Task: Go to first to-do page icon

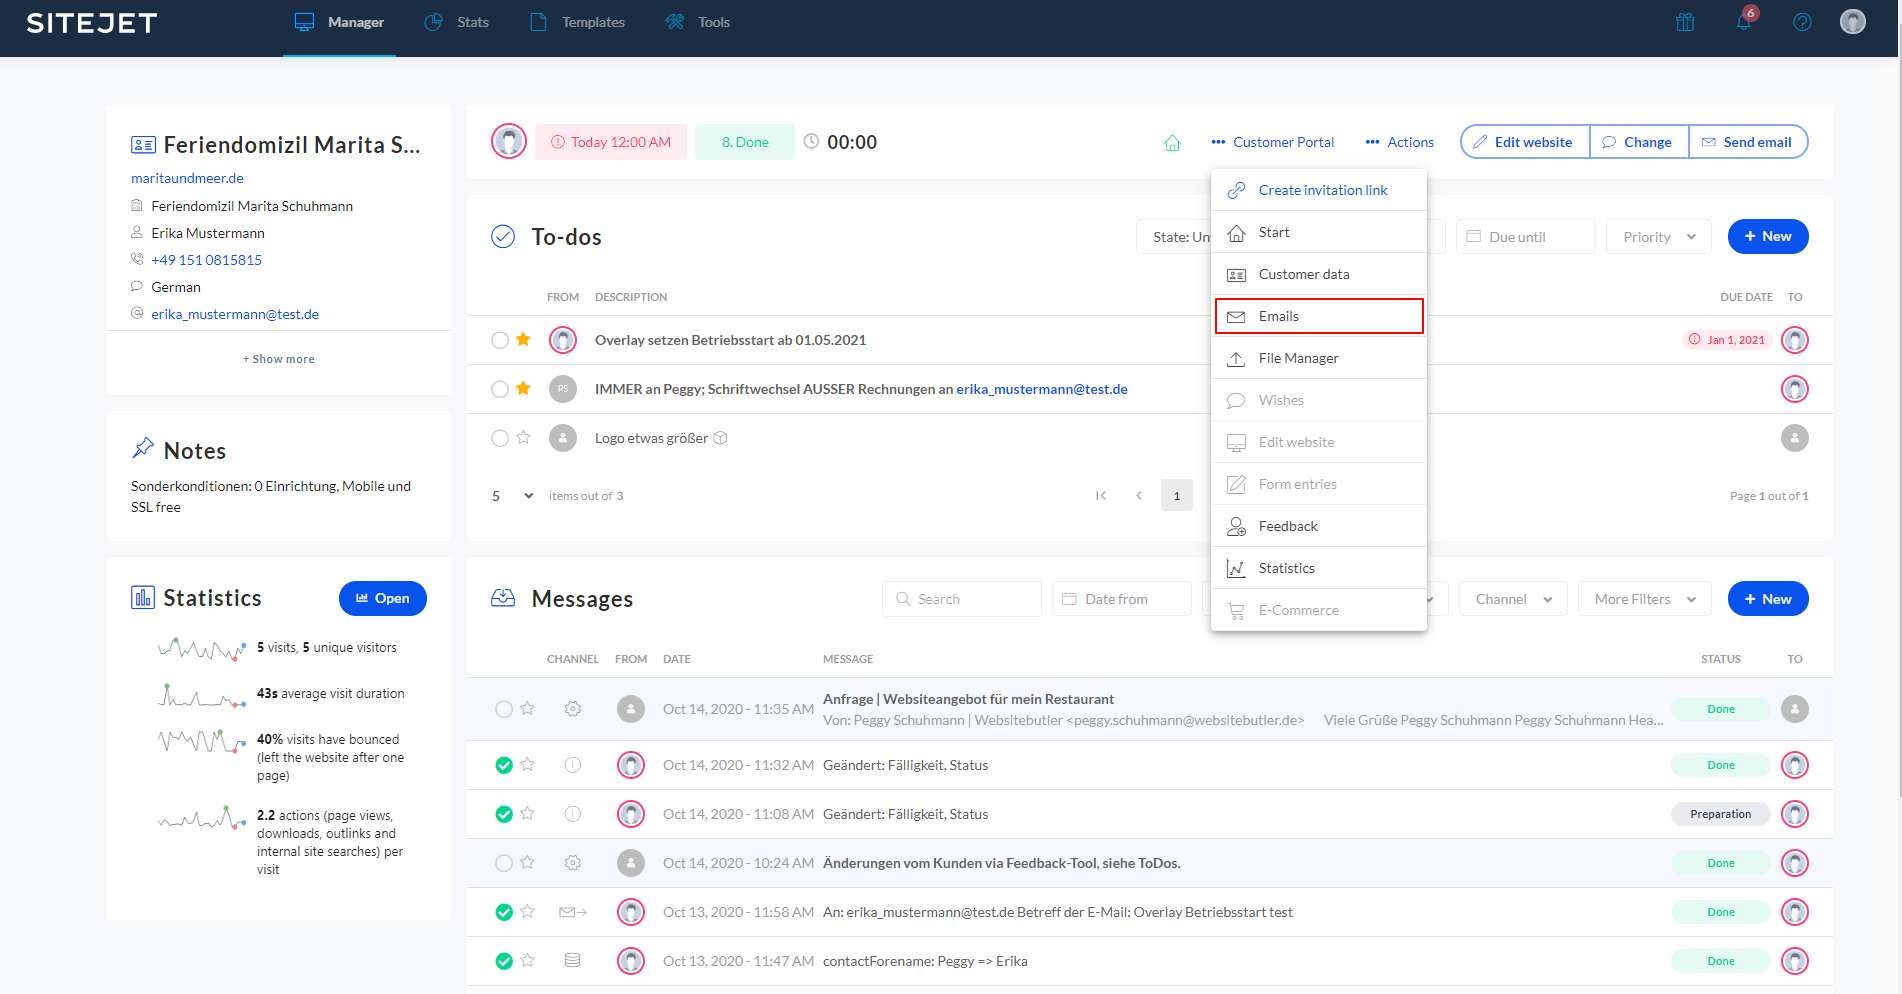Action: 1101,496
